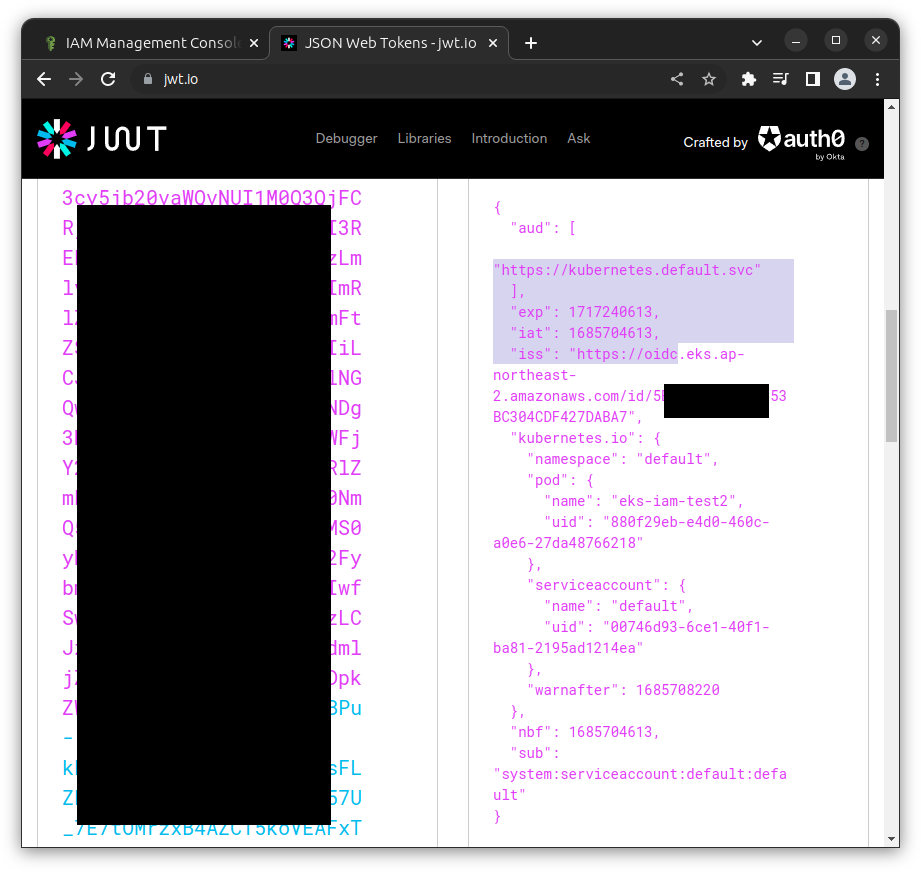
Task: Open media controls queue icon
Action: tap(781, 79)
